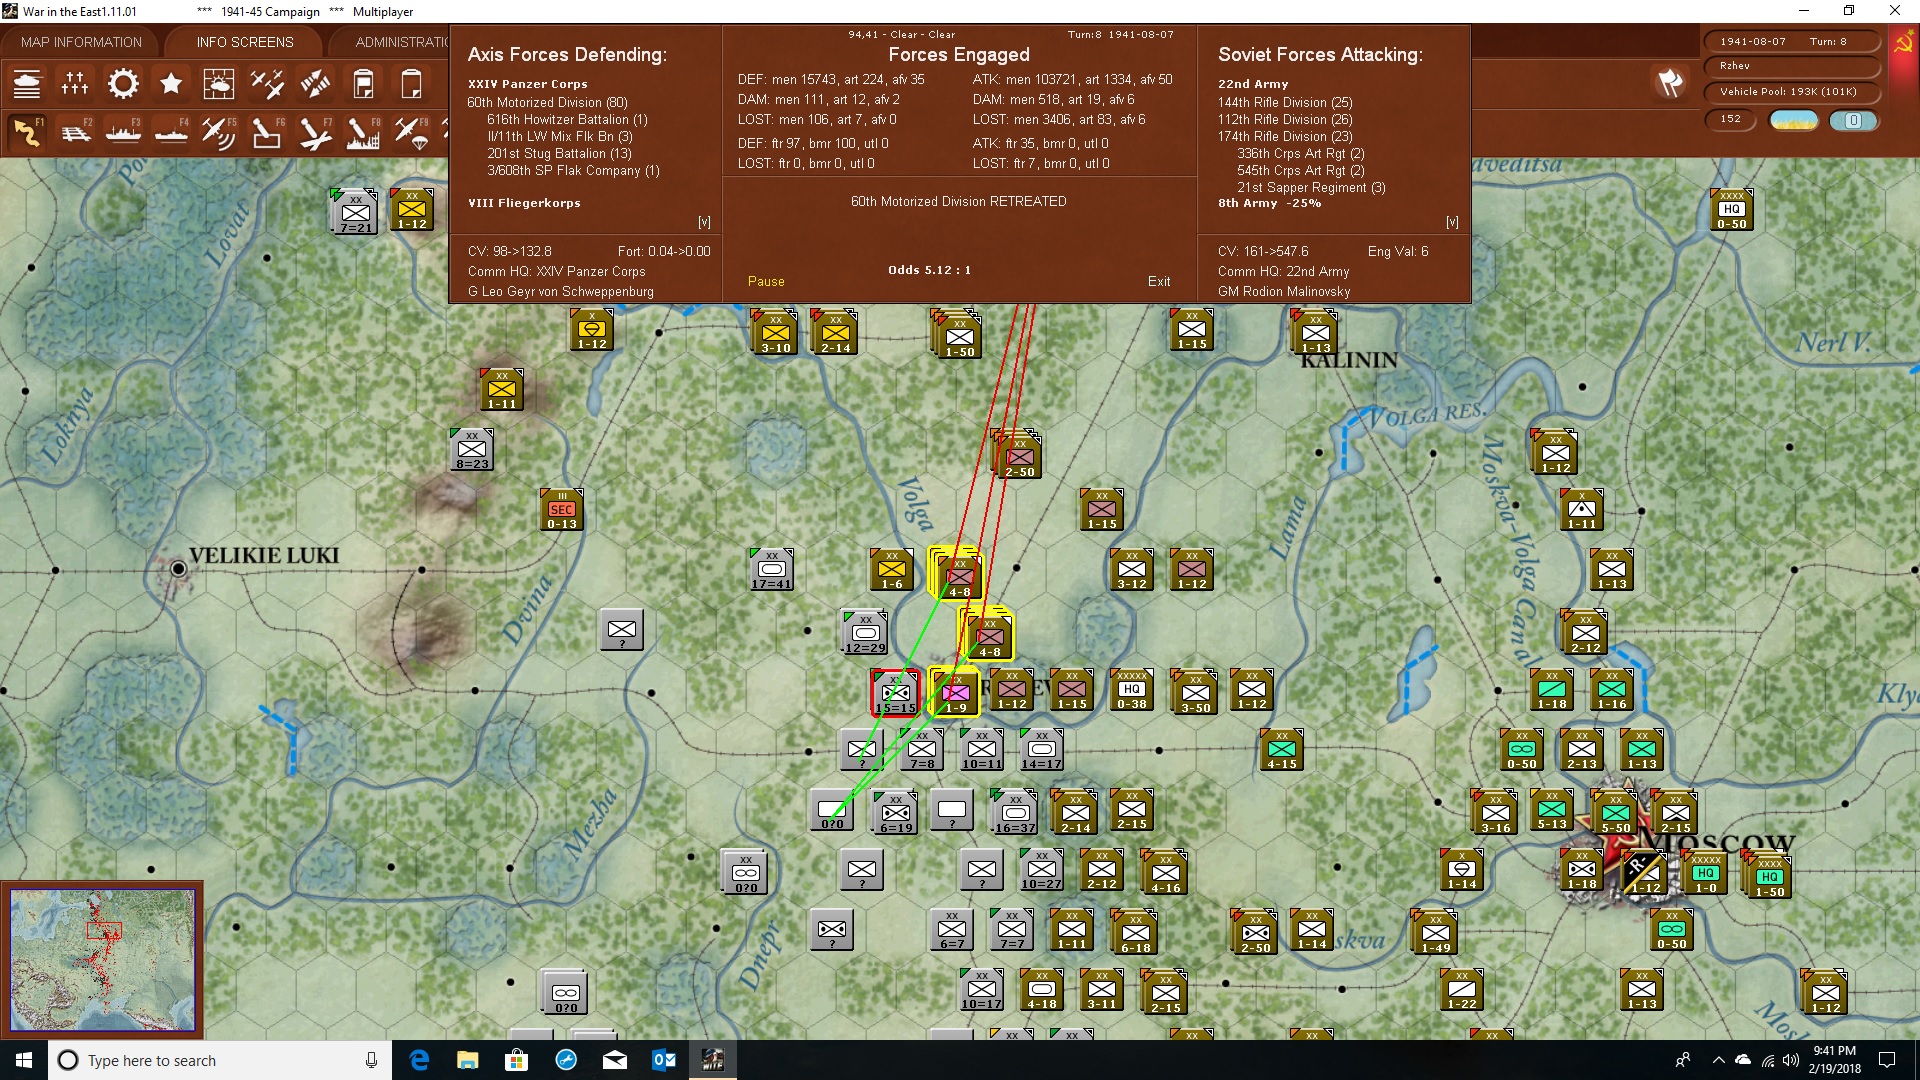Select F4 amphibious transport mode
The image size is (1920, 1080).
click(171, 132)
